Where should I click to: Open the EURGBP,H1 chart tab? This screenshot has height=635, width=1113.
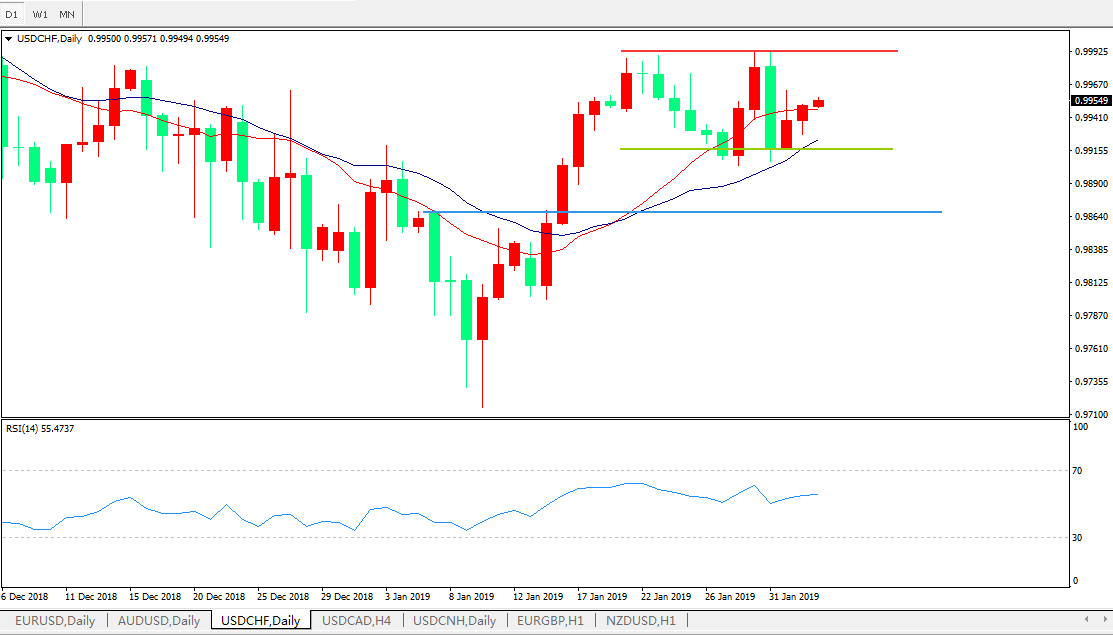coord(550,621)
